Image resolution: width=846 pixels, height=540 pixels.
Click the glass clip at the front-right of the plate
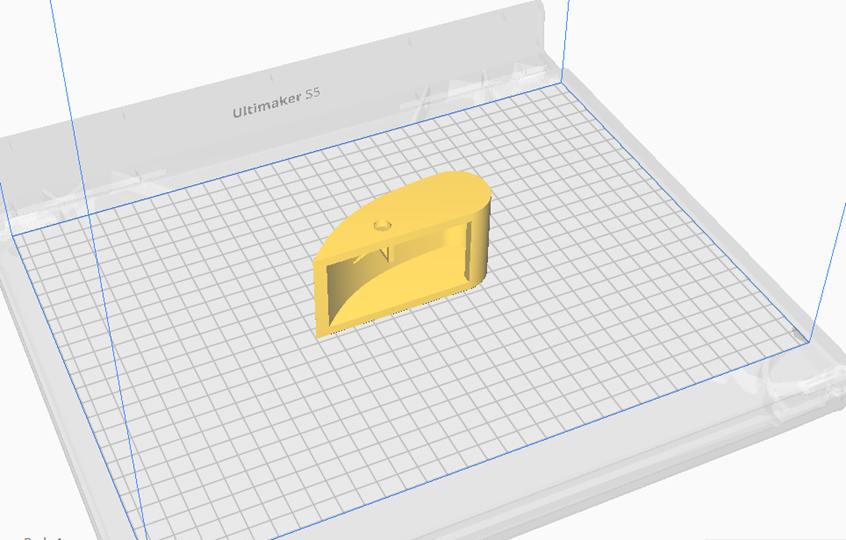point(795,385)
